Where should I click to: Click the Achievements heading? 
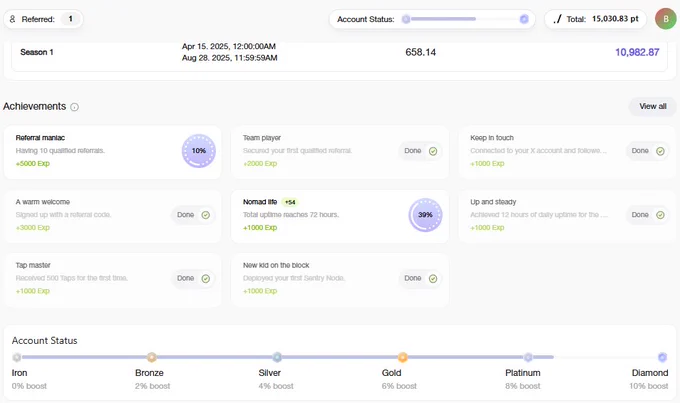pyautogui.click(x=34, y=106)
